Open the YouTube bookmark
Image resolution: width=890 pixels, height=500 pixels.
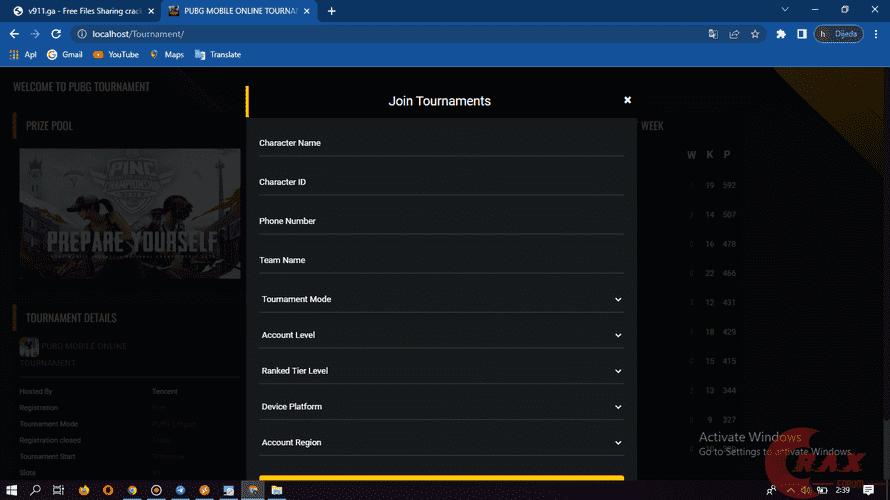pos(116,54)
